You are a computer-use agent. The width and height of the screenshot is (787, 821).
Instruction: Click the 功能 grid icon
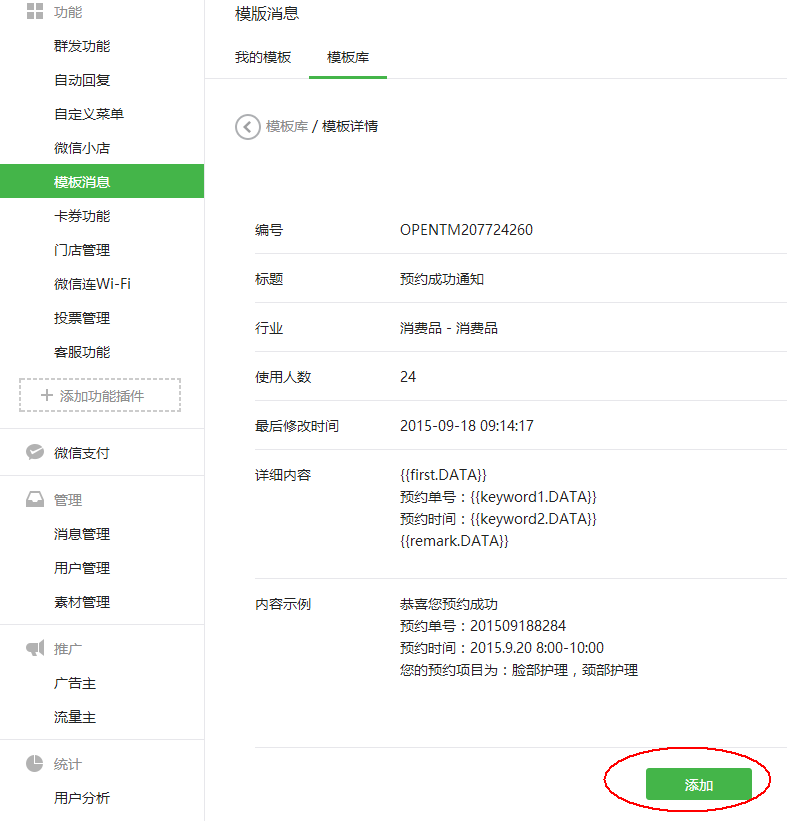click(35, 12)
